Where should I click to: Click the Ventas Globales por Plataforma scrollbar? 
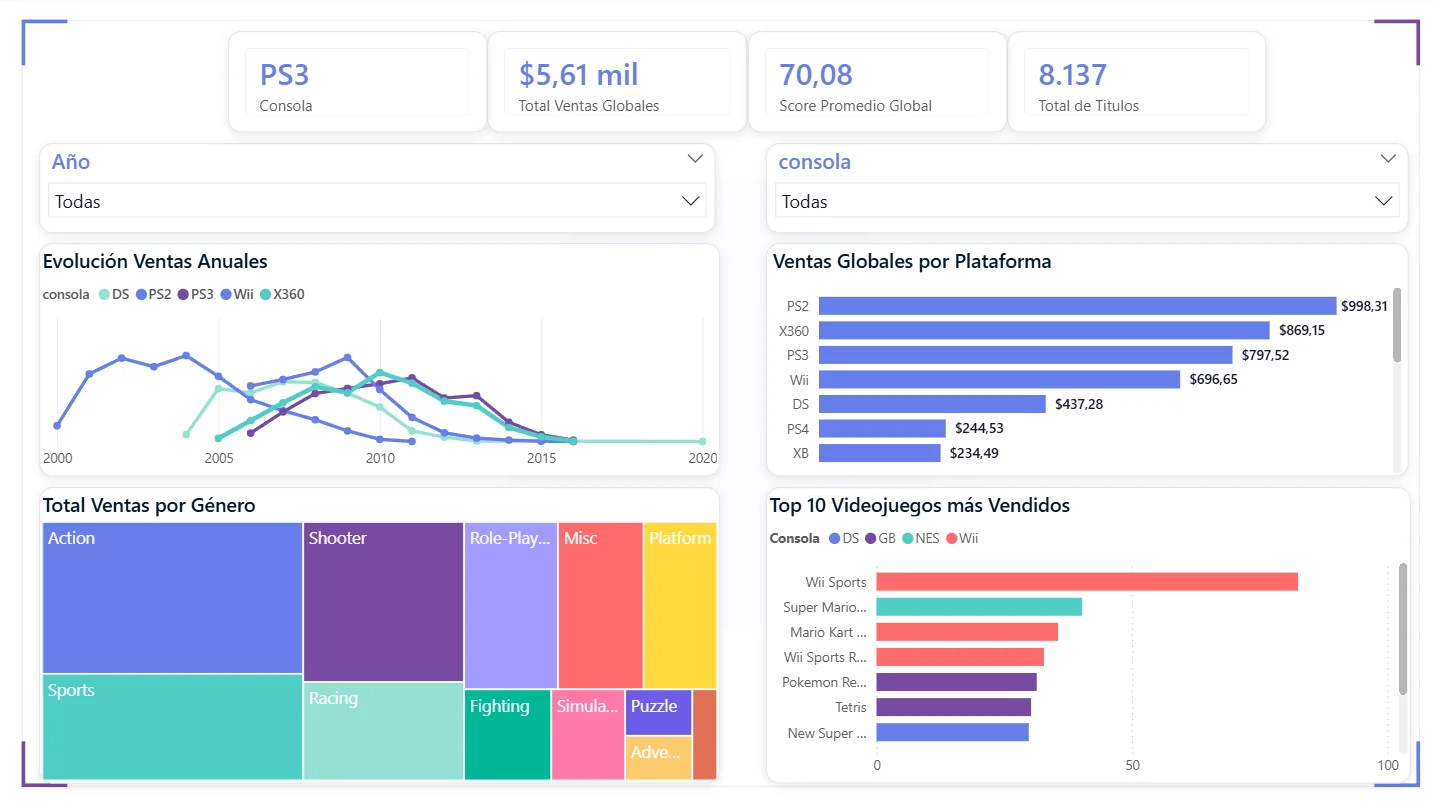(x=1397, y=325)
